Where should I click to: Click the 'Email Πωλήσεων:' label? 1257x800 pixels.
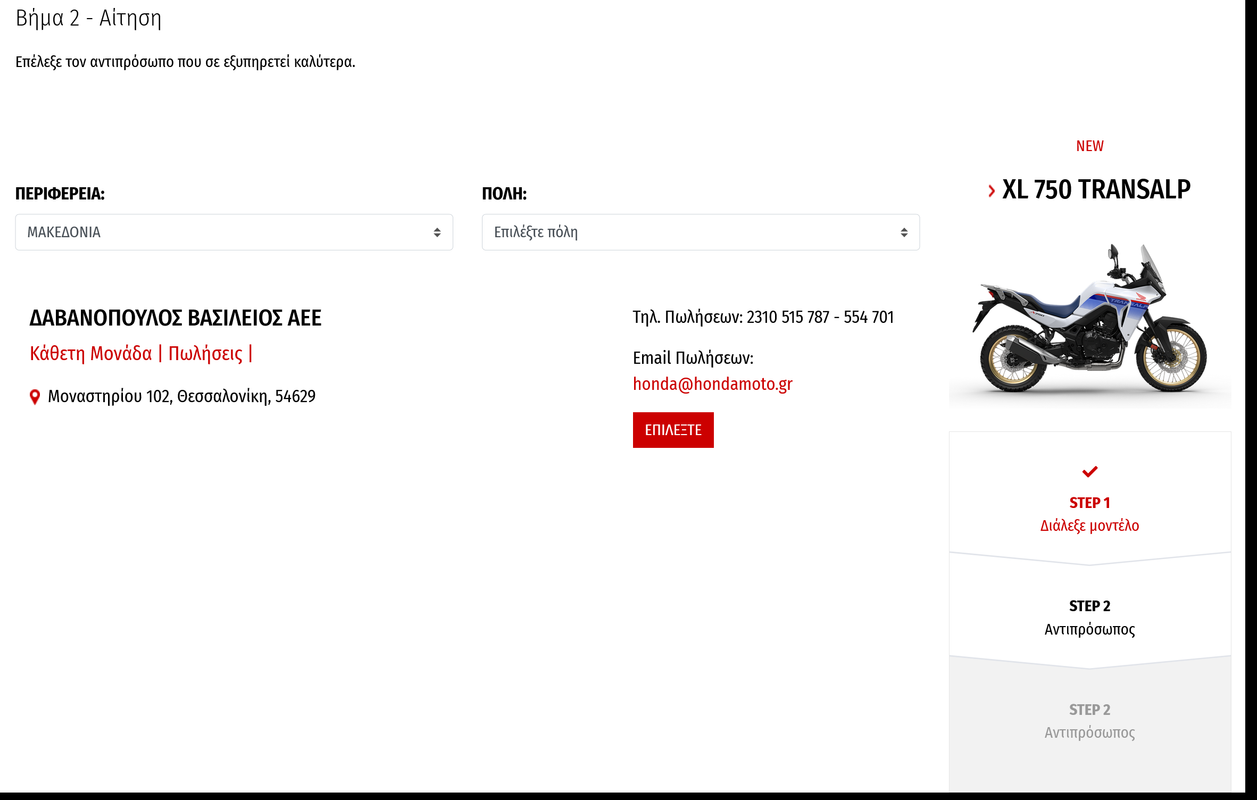pyautogui.click(x=693, y=358)
